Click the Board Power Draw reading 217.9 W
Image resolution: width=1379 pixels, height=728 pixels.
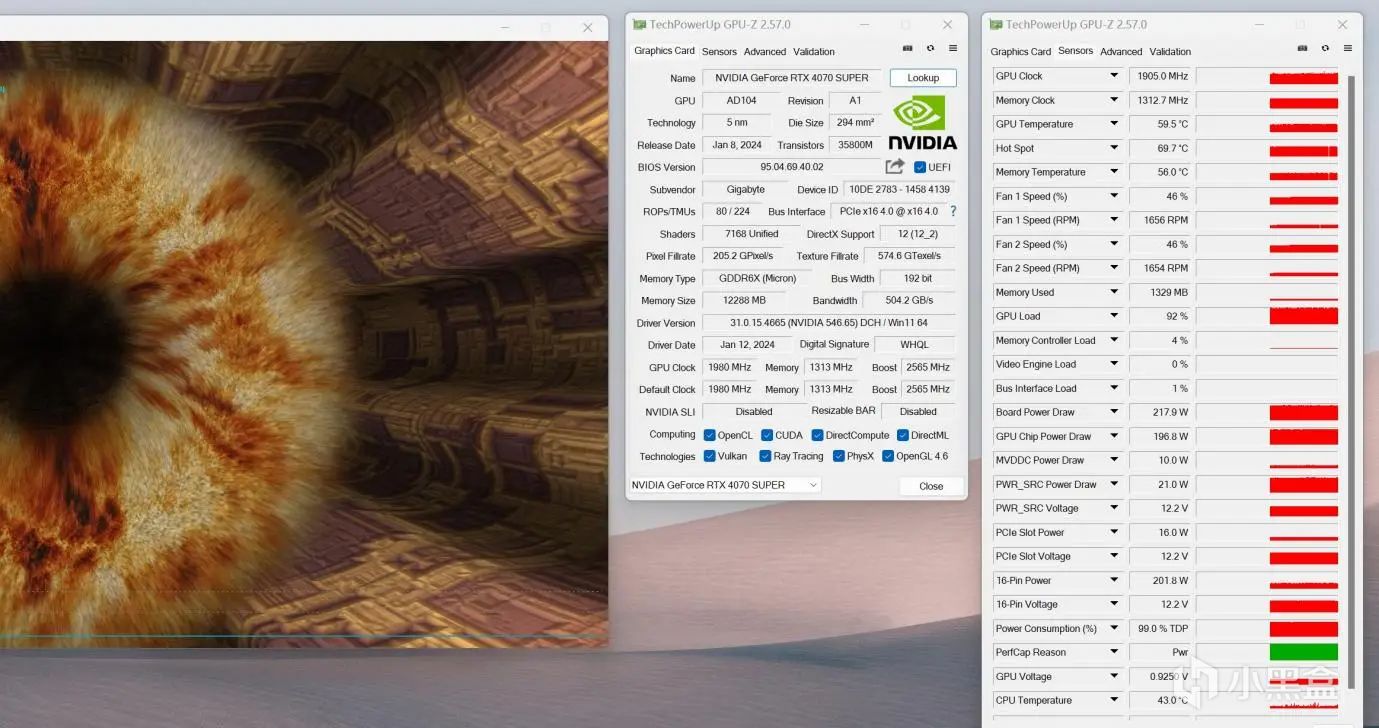coord(1160,412)
